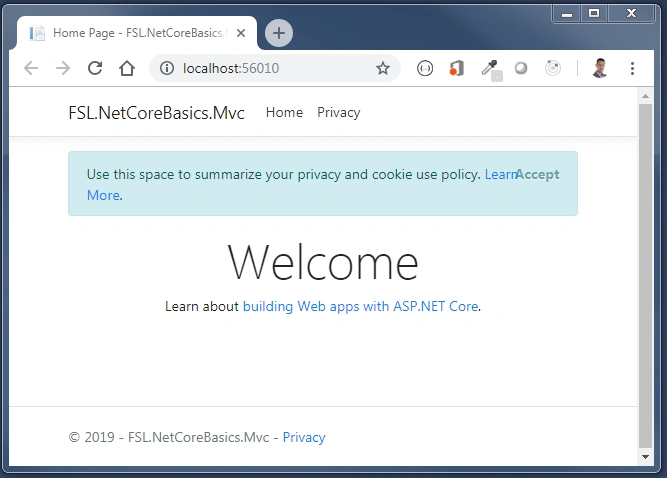This screenshot has height=478, width=667.
Task: Activate the eyedropper color picker extension
Action: pyautogui.click(x=490, y=69)
